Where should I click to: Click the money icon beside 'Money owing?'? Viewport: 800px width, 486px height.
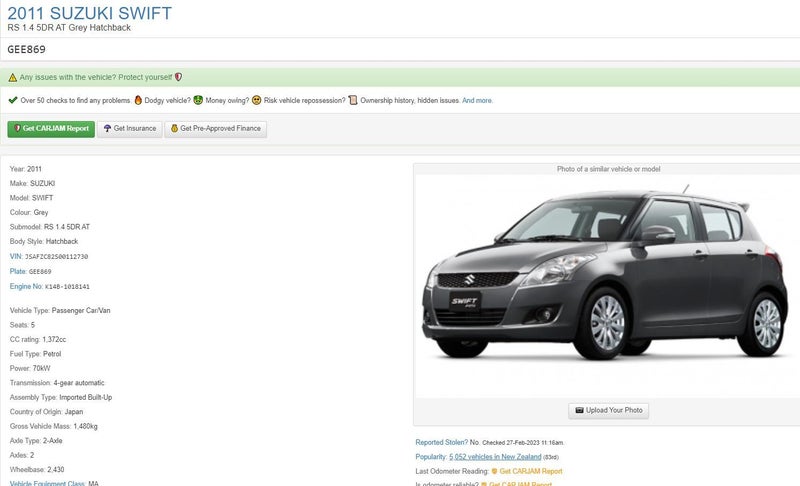click(x=199, y=100)
